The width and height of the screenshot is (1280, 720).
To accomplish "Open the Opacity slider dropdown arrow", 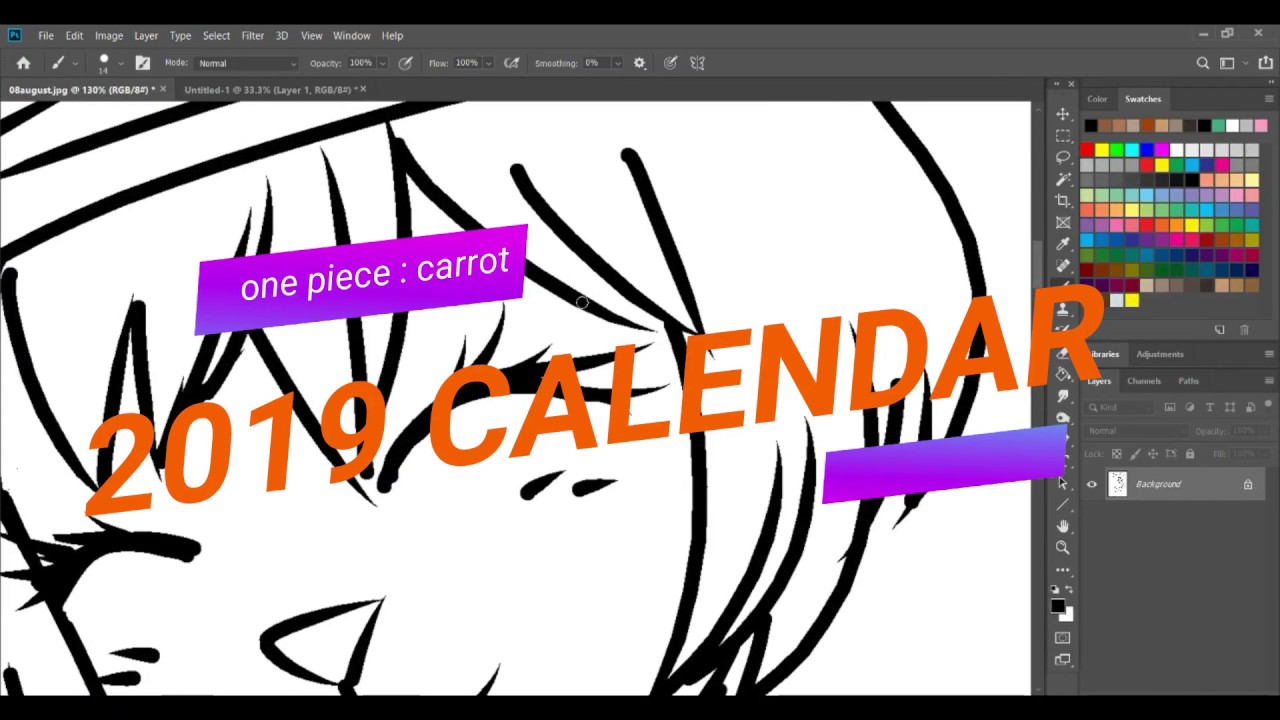I will coord(382,63).
